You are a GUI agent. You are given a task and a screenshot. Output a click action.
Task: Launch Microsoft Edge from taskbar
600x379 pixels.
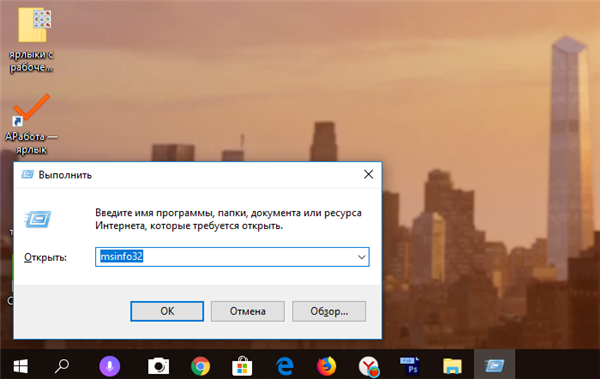285,366
